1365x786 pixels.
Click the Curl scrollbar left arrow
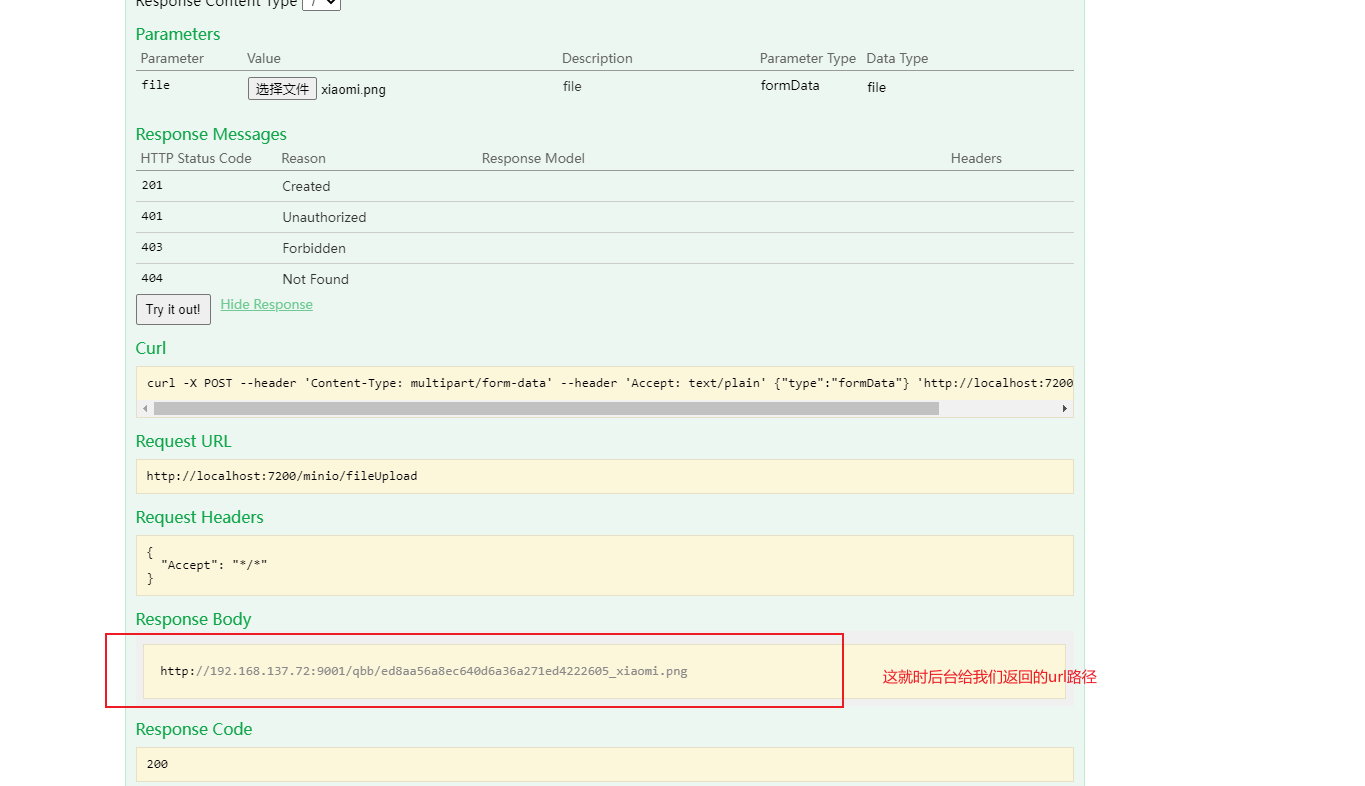coord(144,408)
